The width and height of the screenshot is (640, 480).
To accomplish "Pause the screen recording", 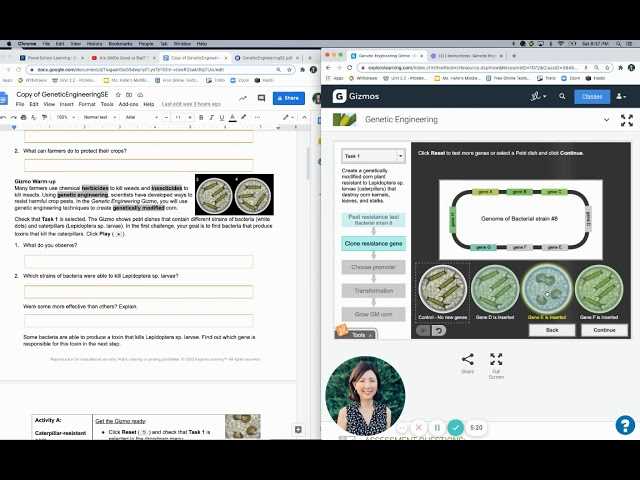I will [437, 428].
